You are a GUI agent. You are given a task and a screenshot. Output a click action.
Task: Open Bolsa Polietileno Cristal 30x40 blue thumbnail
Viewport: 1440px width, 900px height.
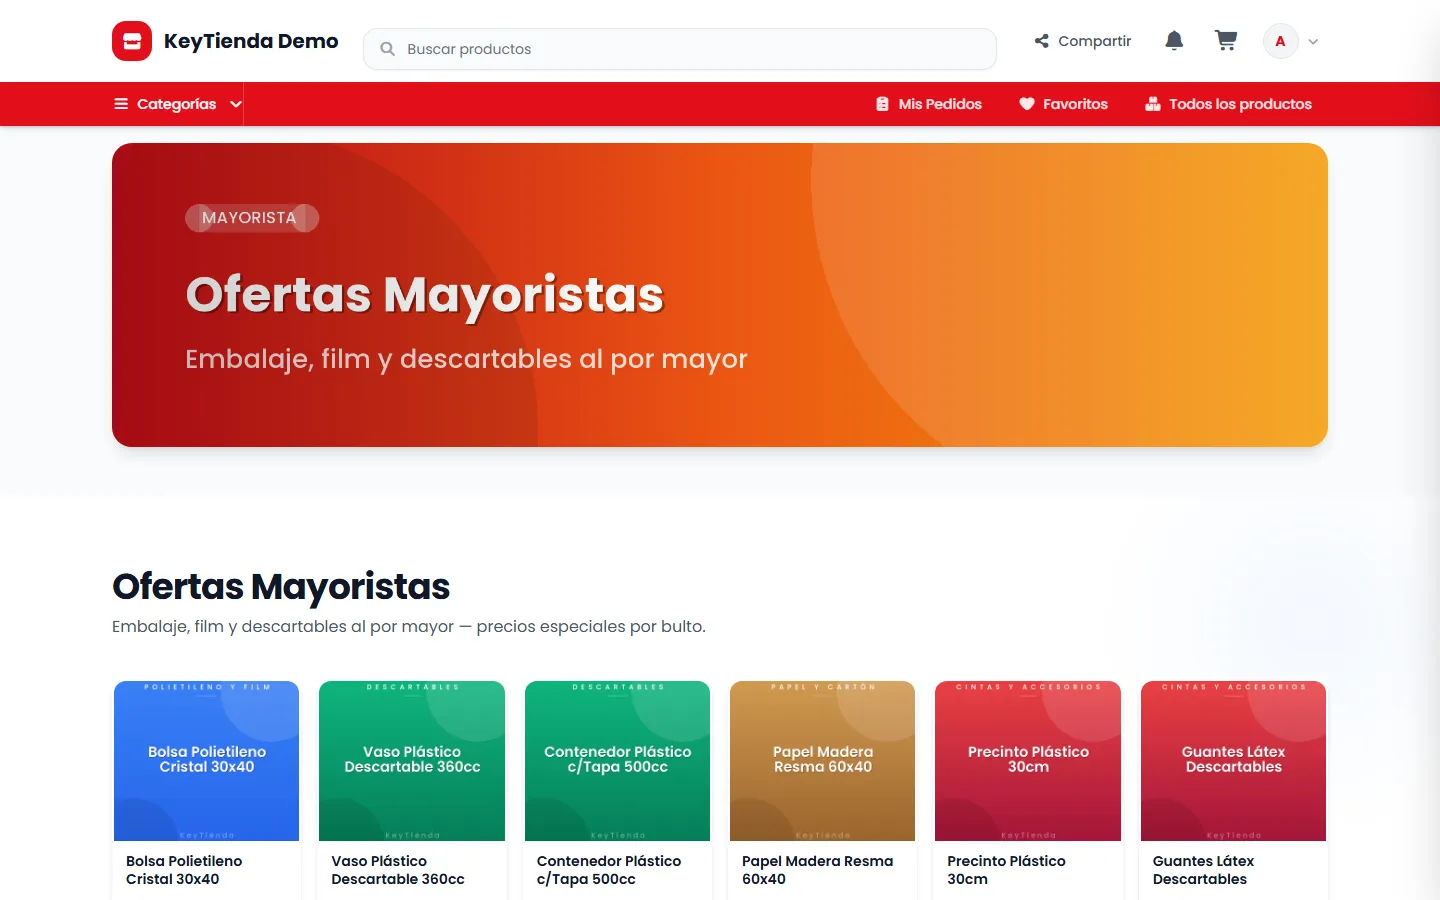pos(207,761)
